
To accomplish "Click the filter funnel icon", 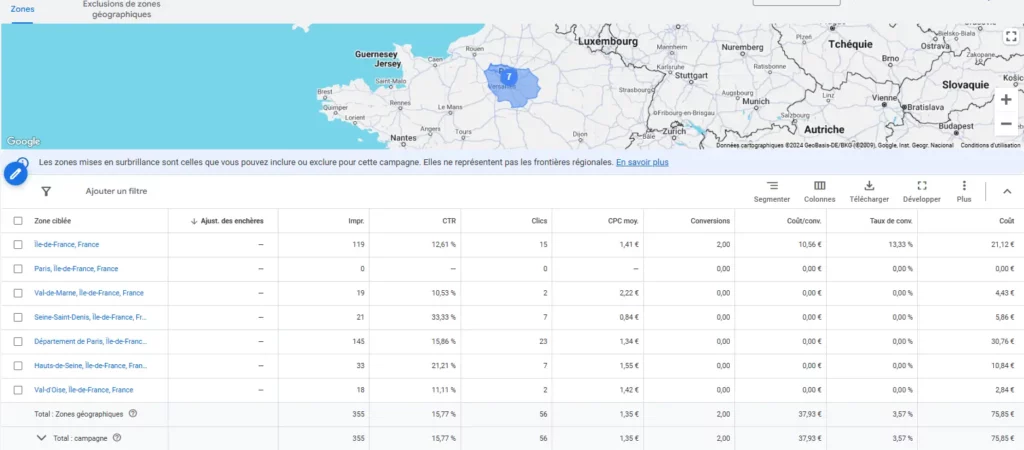I will (x=46, y=191).
